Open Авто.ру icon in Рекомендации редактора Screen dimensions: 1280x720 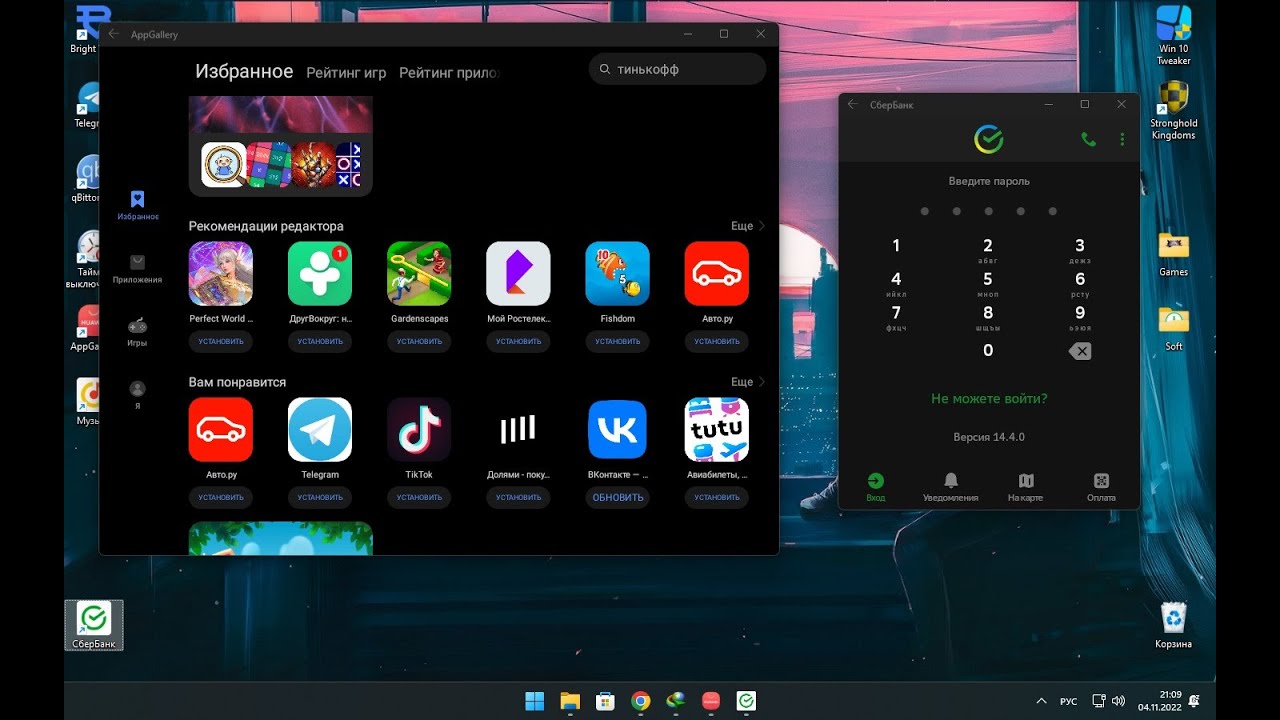(717, 273)
